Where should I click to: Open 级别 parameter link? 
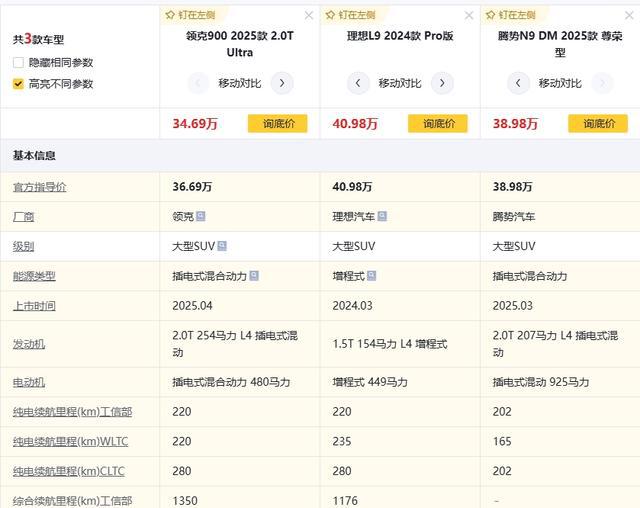23,246
